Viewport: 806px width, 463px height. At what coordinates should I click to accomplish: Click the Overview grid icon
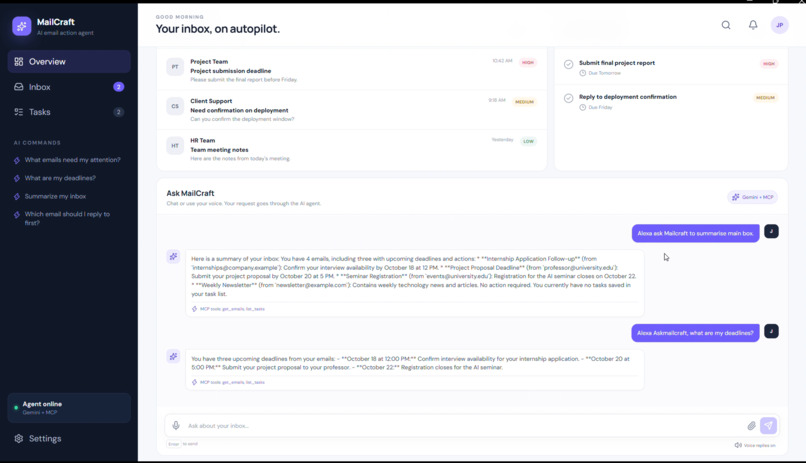[19, 62]
